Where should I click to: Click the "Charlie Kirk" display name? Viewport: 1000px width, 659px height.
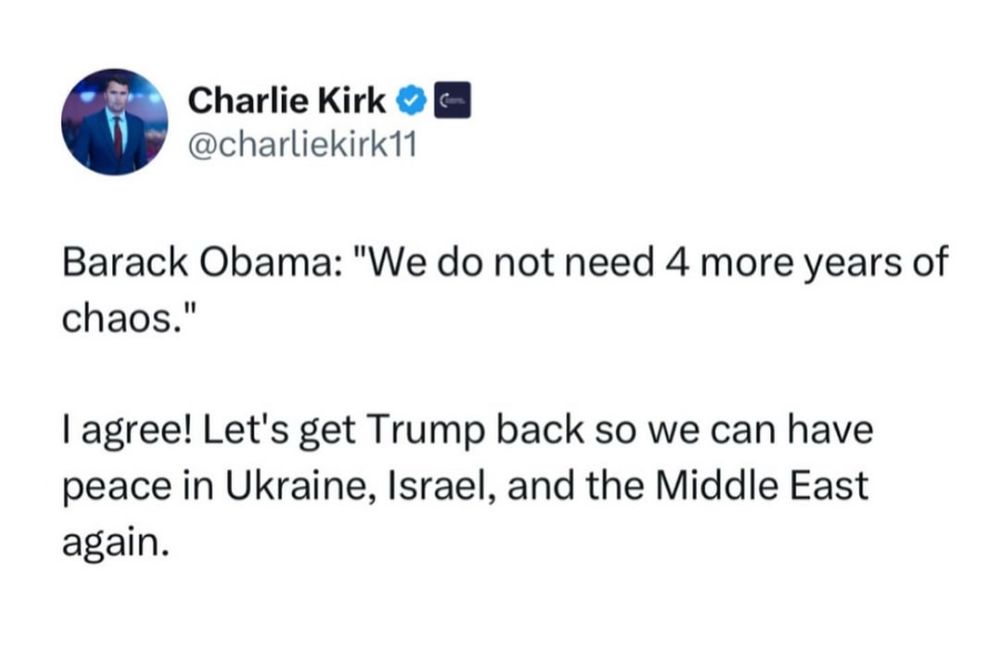coord(286,101)
